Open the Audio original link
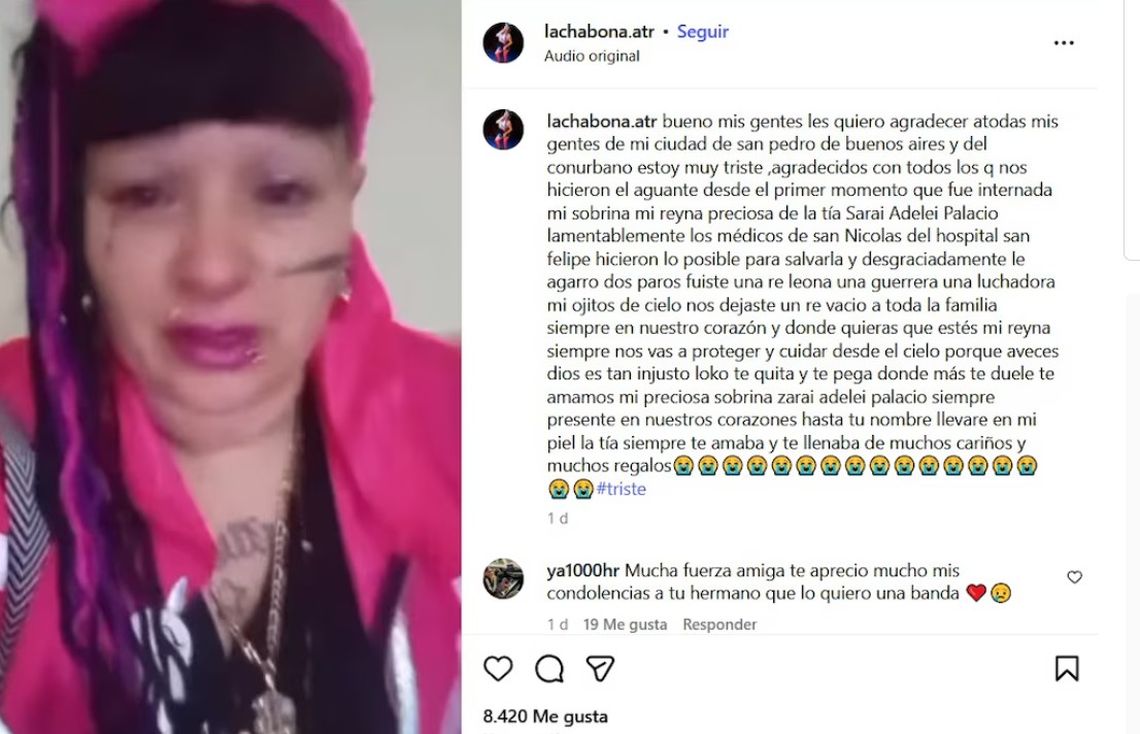This screenshot has width=1140, height=734. (592, 56)
